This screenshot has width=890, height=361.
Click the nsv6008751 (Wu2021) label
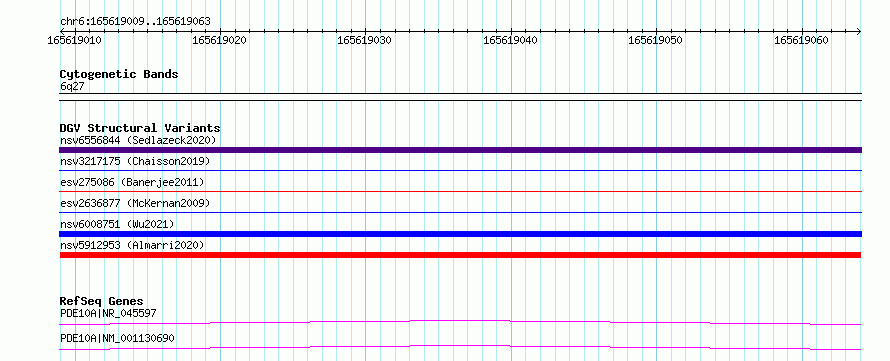[x=117, y=224]
